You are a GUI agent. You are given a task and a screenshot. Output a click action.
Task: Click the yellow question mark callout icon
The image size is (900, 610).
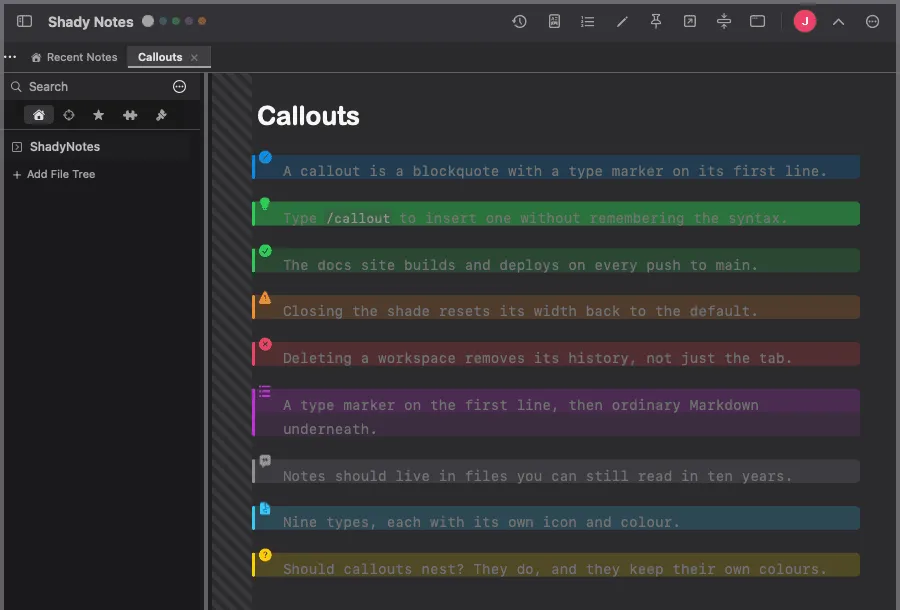[265, 555]
